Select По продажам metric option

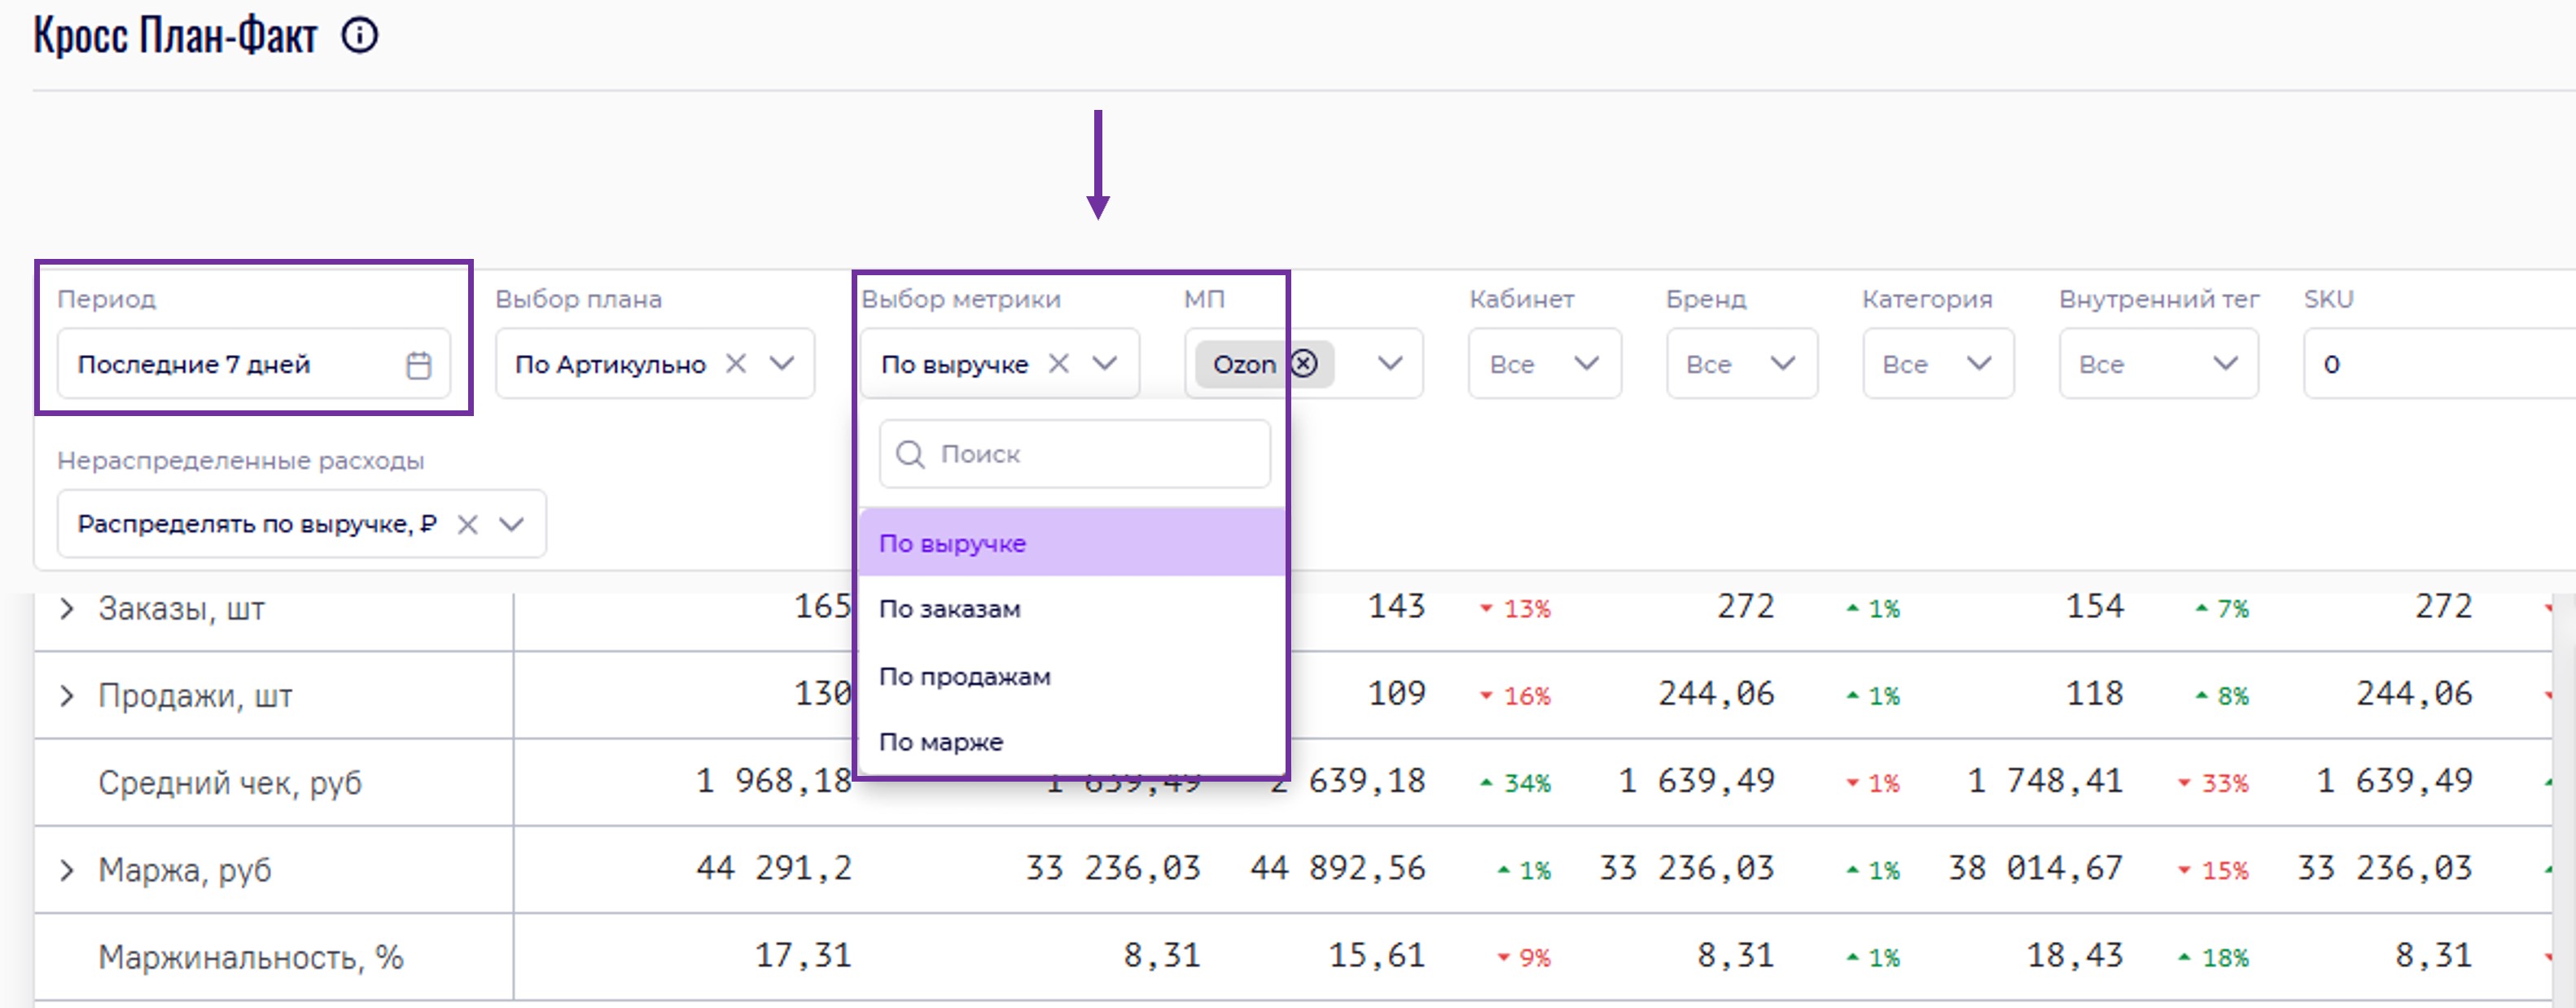(x=965, y=677)
